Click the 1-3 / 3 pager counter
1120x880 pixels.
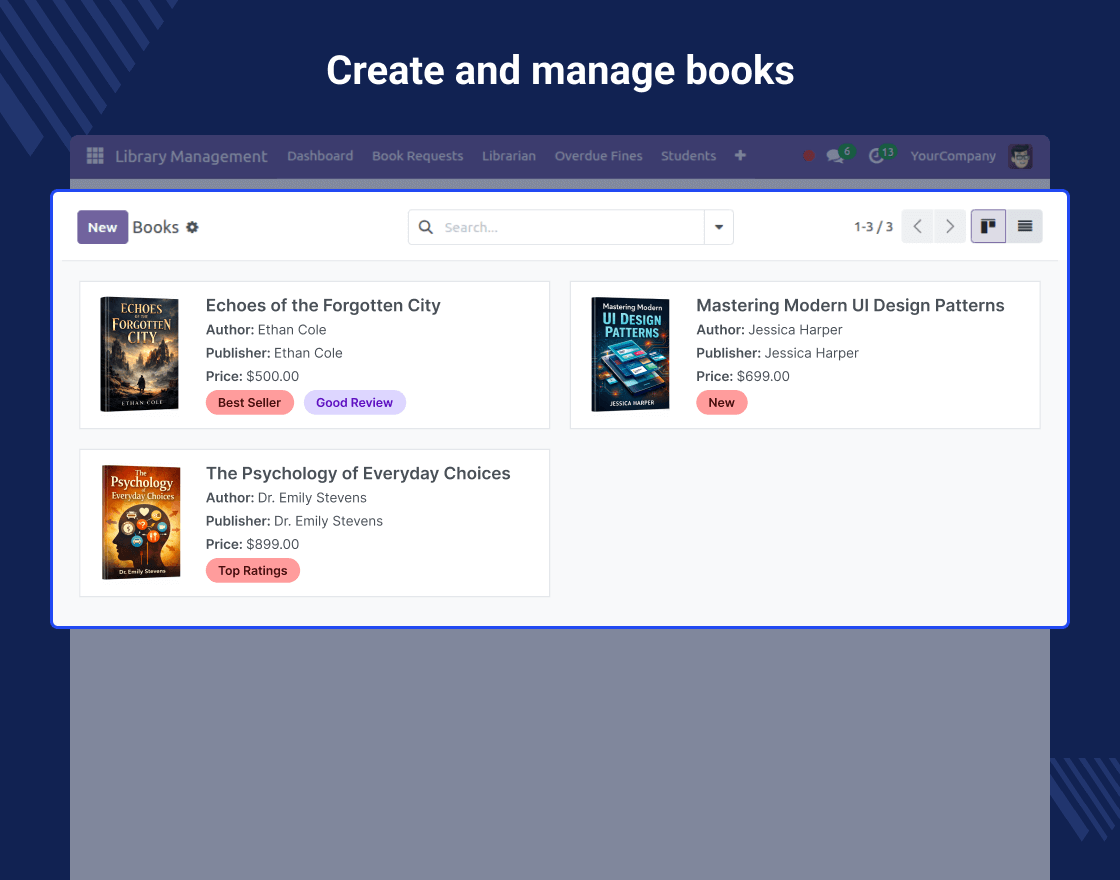click(874, 226)
